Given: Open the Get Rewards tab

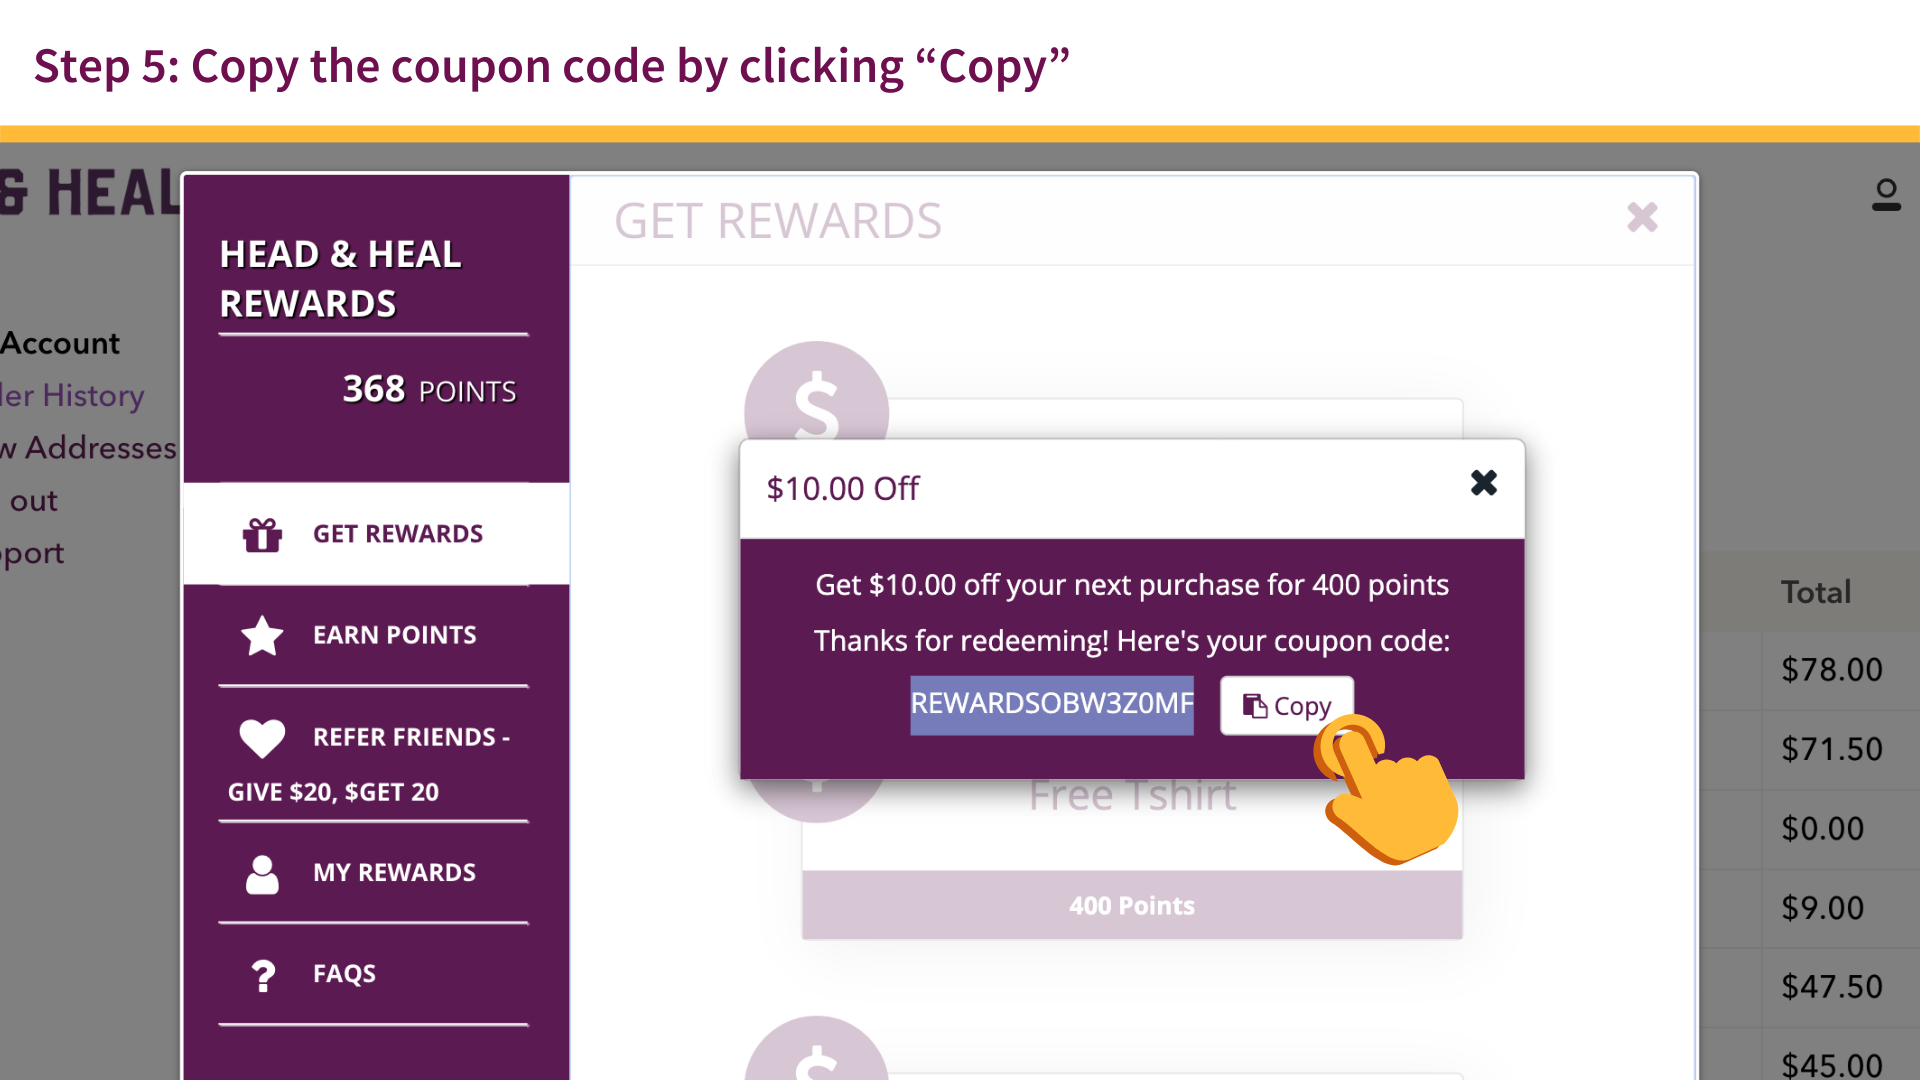Looking at the screenshot, I should point(397,534).
